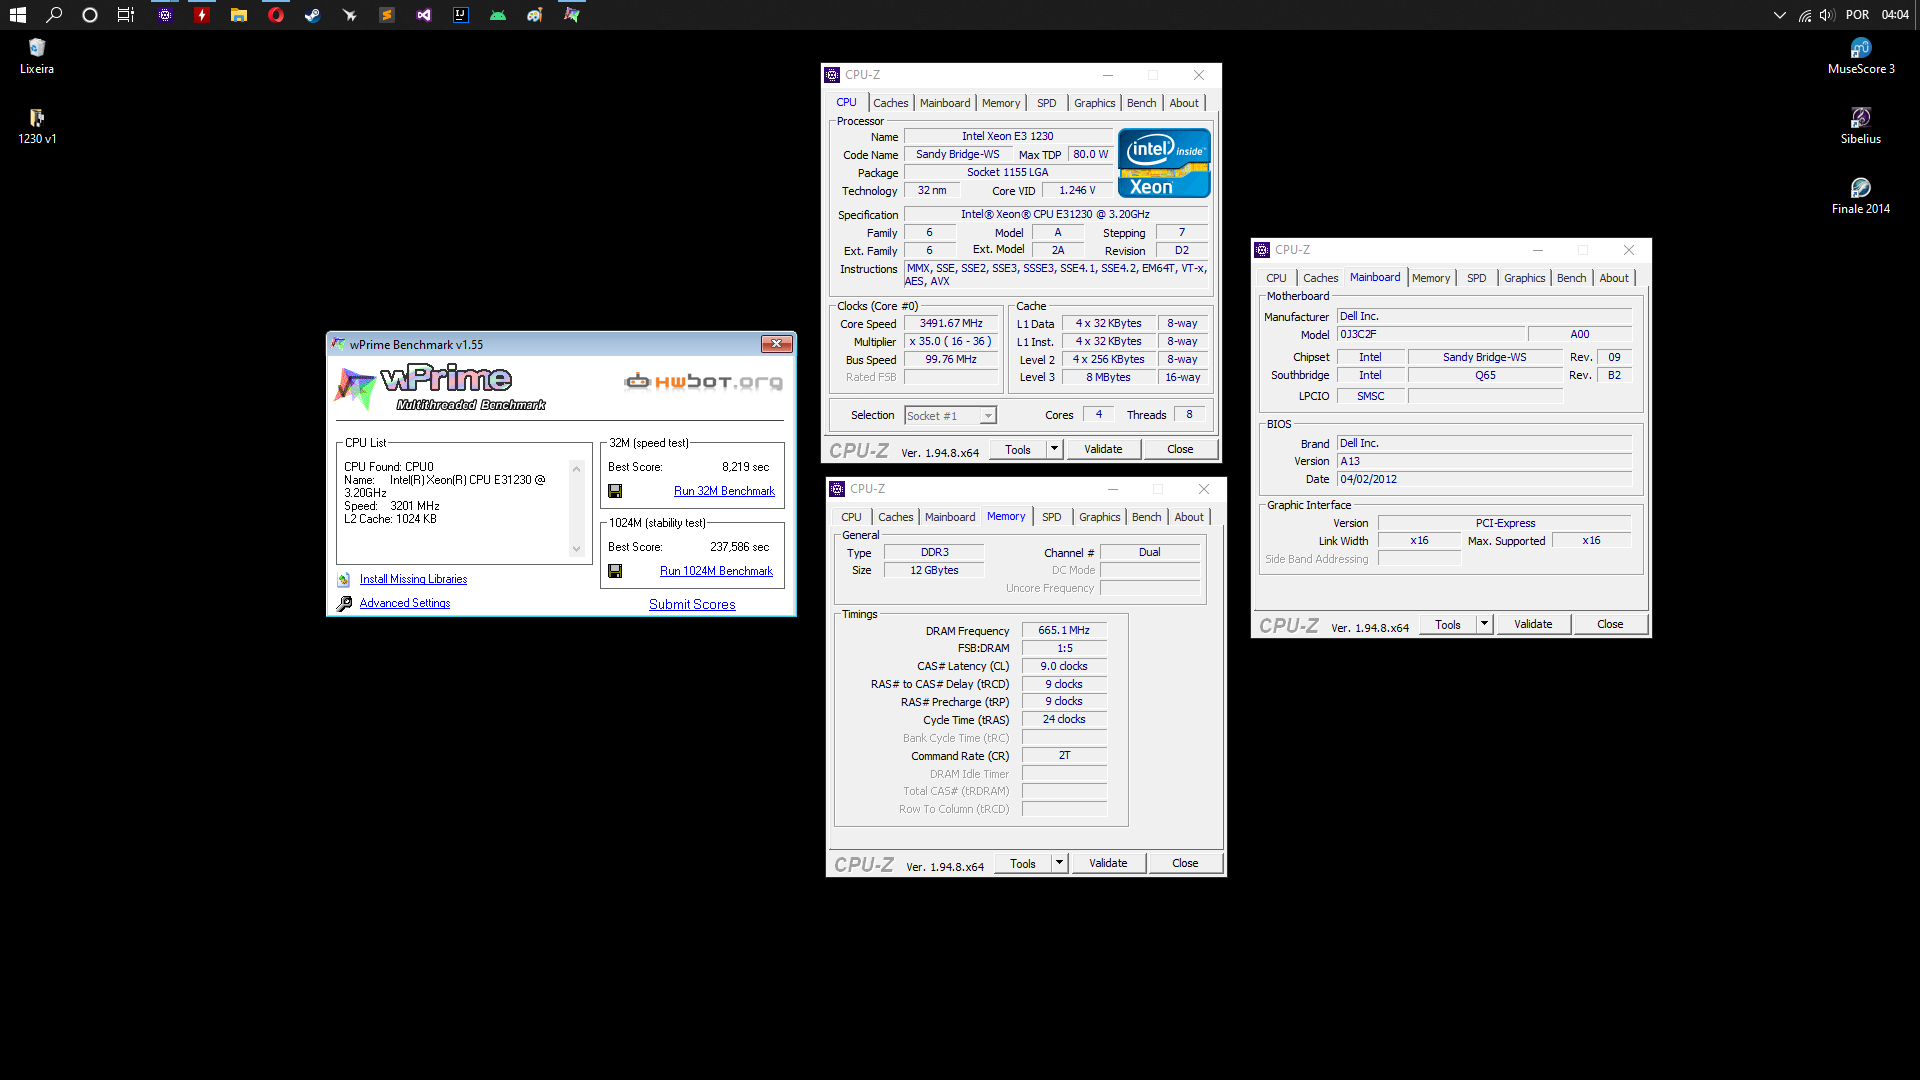Viewport: 1920px width, 1080px height.
Task: Open taskbar search magnifier
Action: pyautogui.click(x=54, y=15)
